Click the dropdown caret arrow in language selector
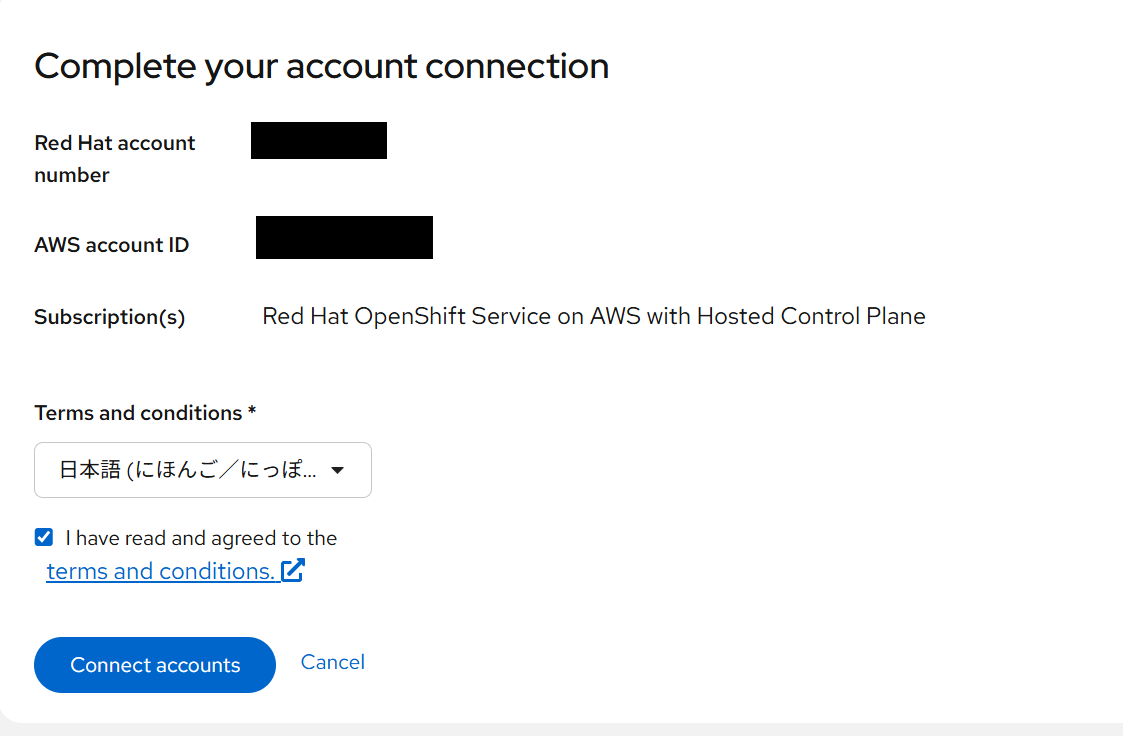The image size is (1123, 736). (337, 470)
